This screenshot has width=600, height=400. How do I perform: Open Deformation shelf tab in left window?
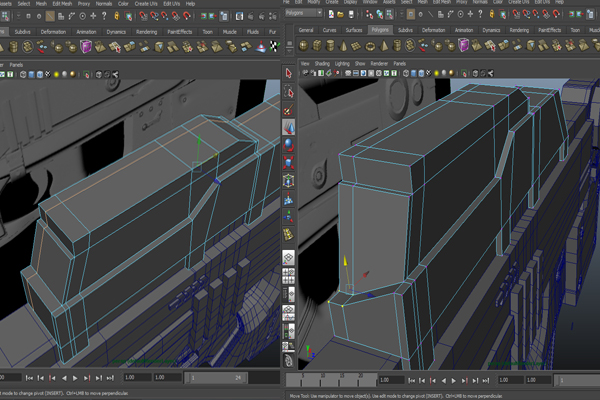[x=53, y=32]
